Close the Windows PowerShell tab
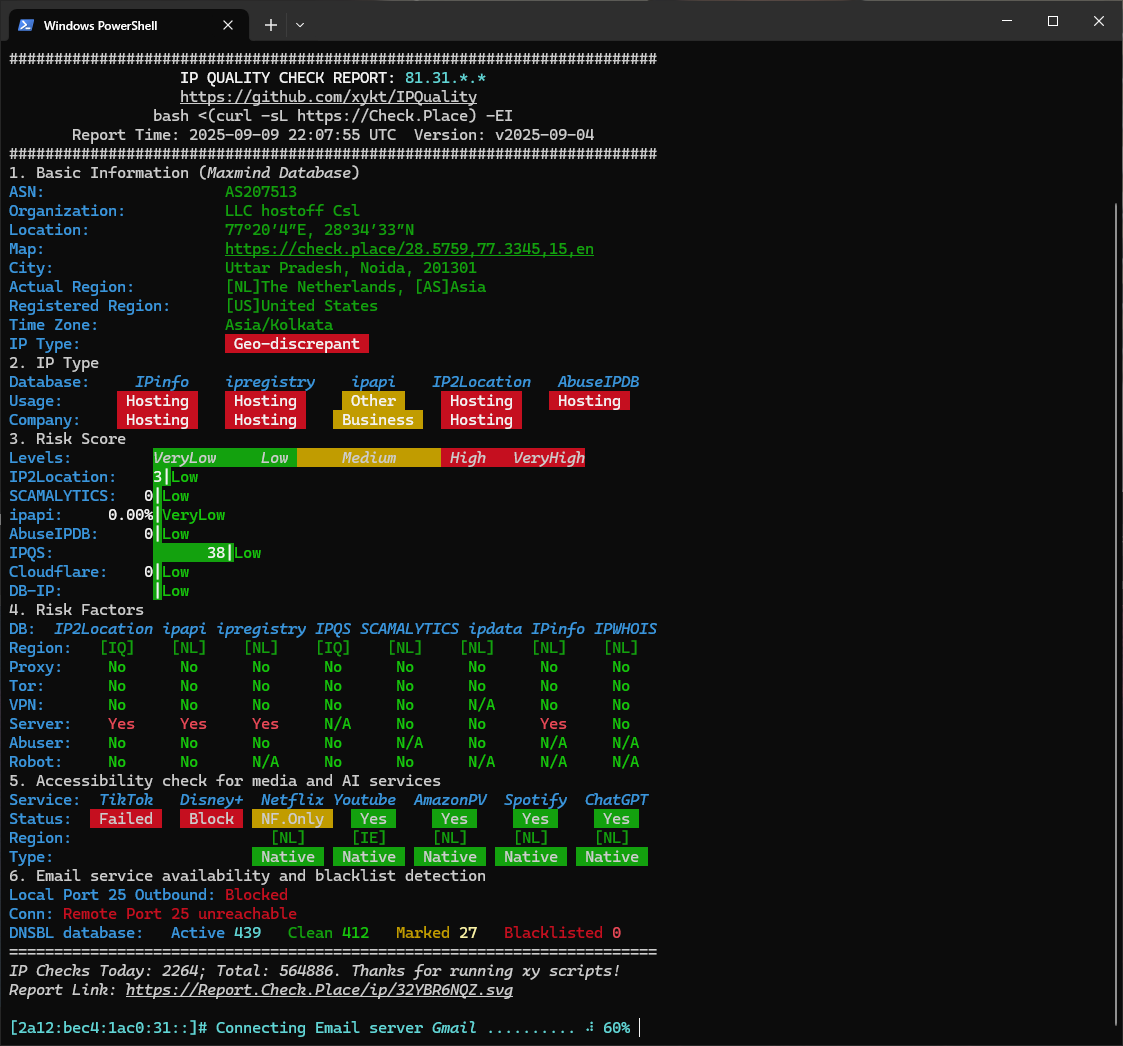 coord(230,25)
